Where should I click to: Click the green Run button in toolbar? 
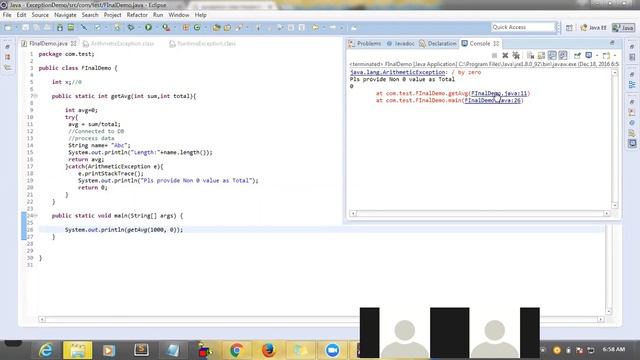[148, 27]
